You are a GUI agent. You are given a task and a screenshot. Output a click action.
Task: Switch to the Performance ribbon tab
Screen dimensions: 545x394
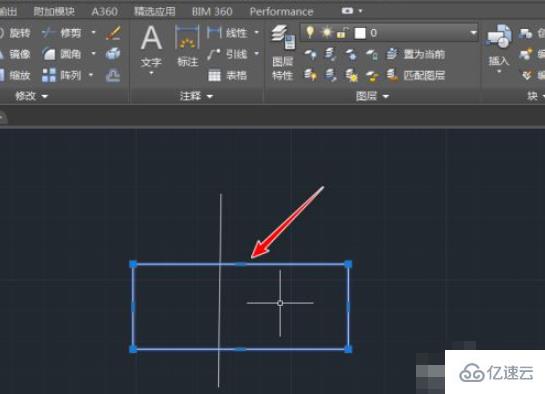[x=281, y=11]
